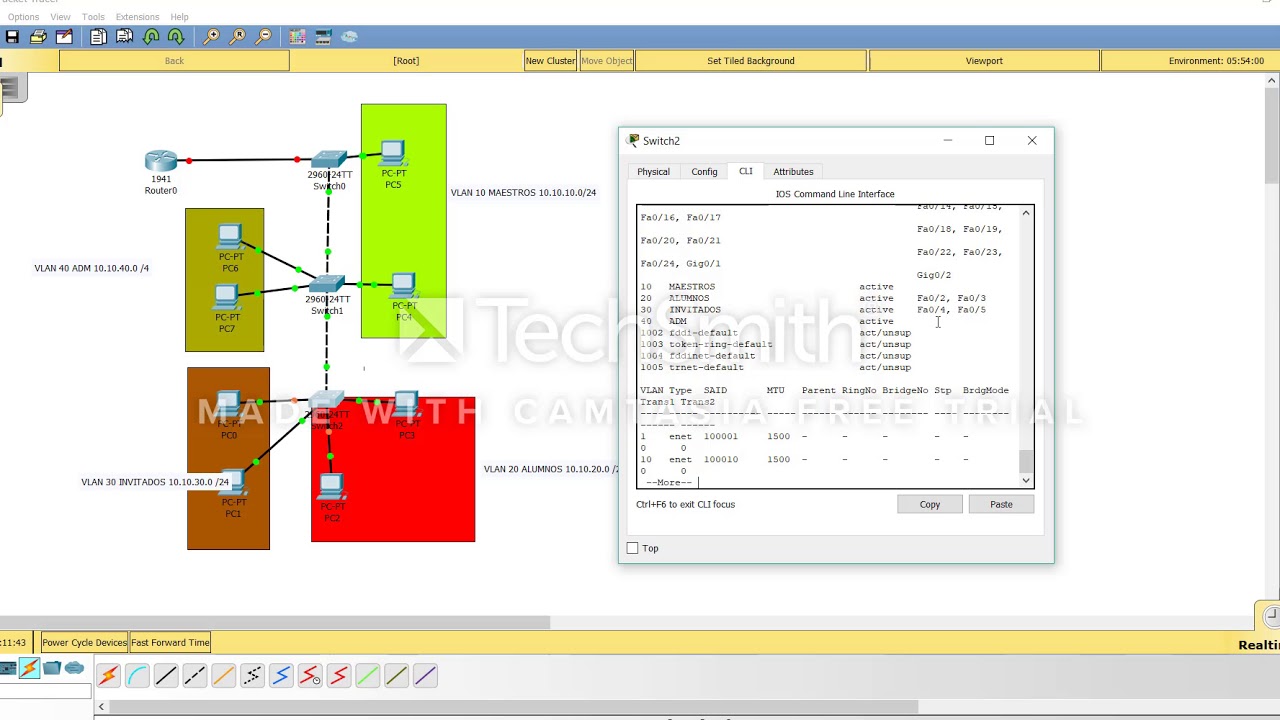Click the cloud icon in the toolbar

click(x=349, y=37)
